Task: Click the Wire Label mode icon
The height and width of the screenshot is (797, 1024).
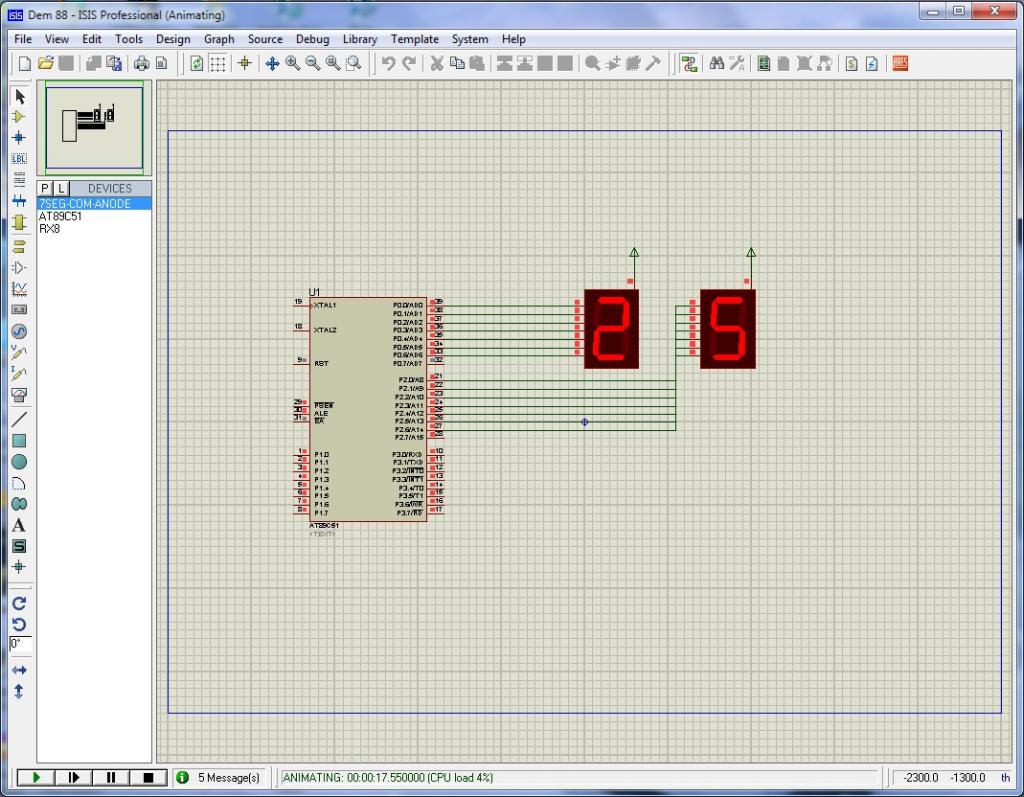Action: tap(18, 158)
